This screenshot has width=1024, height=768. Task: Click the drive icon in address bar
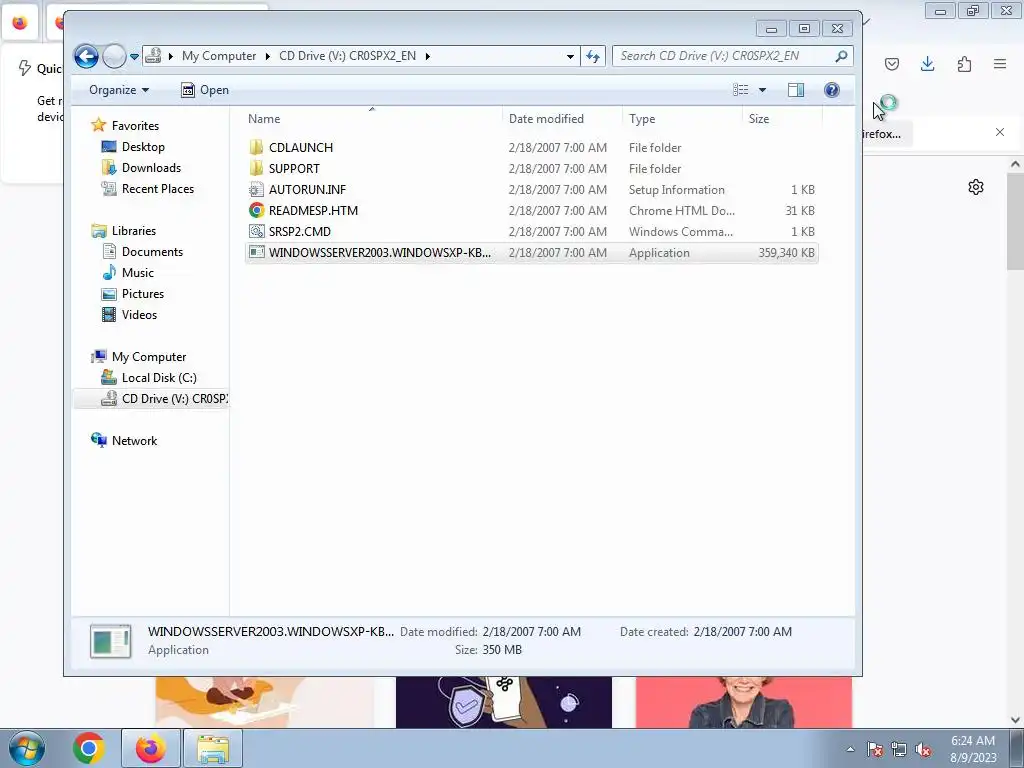click(153, 56)
